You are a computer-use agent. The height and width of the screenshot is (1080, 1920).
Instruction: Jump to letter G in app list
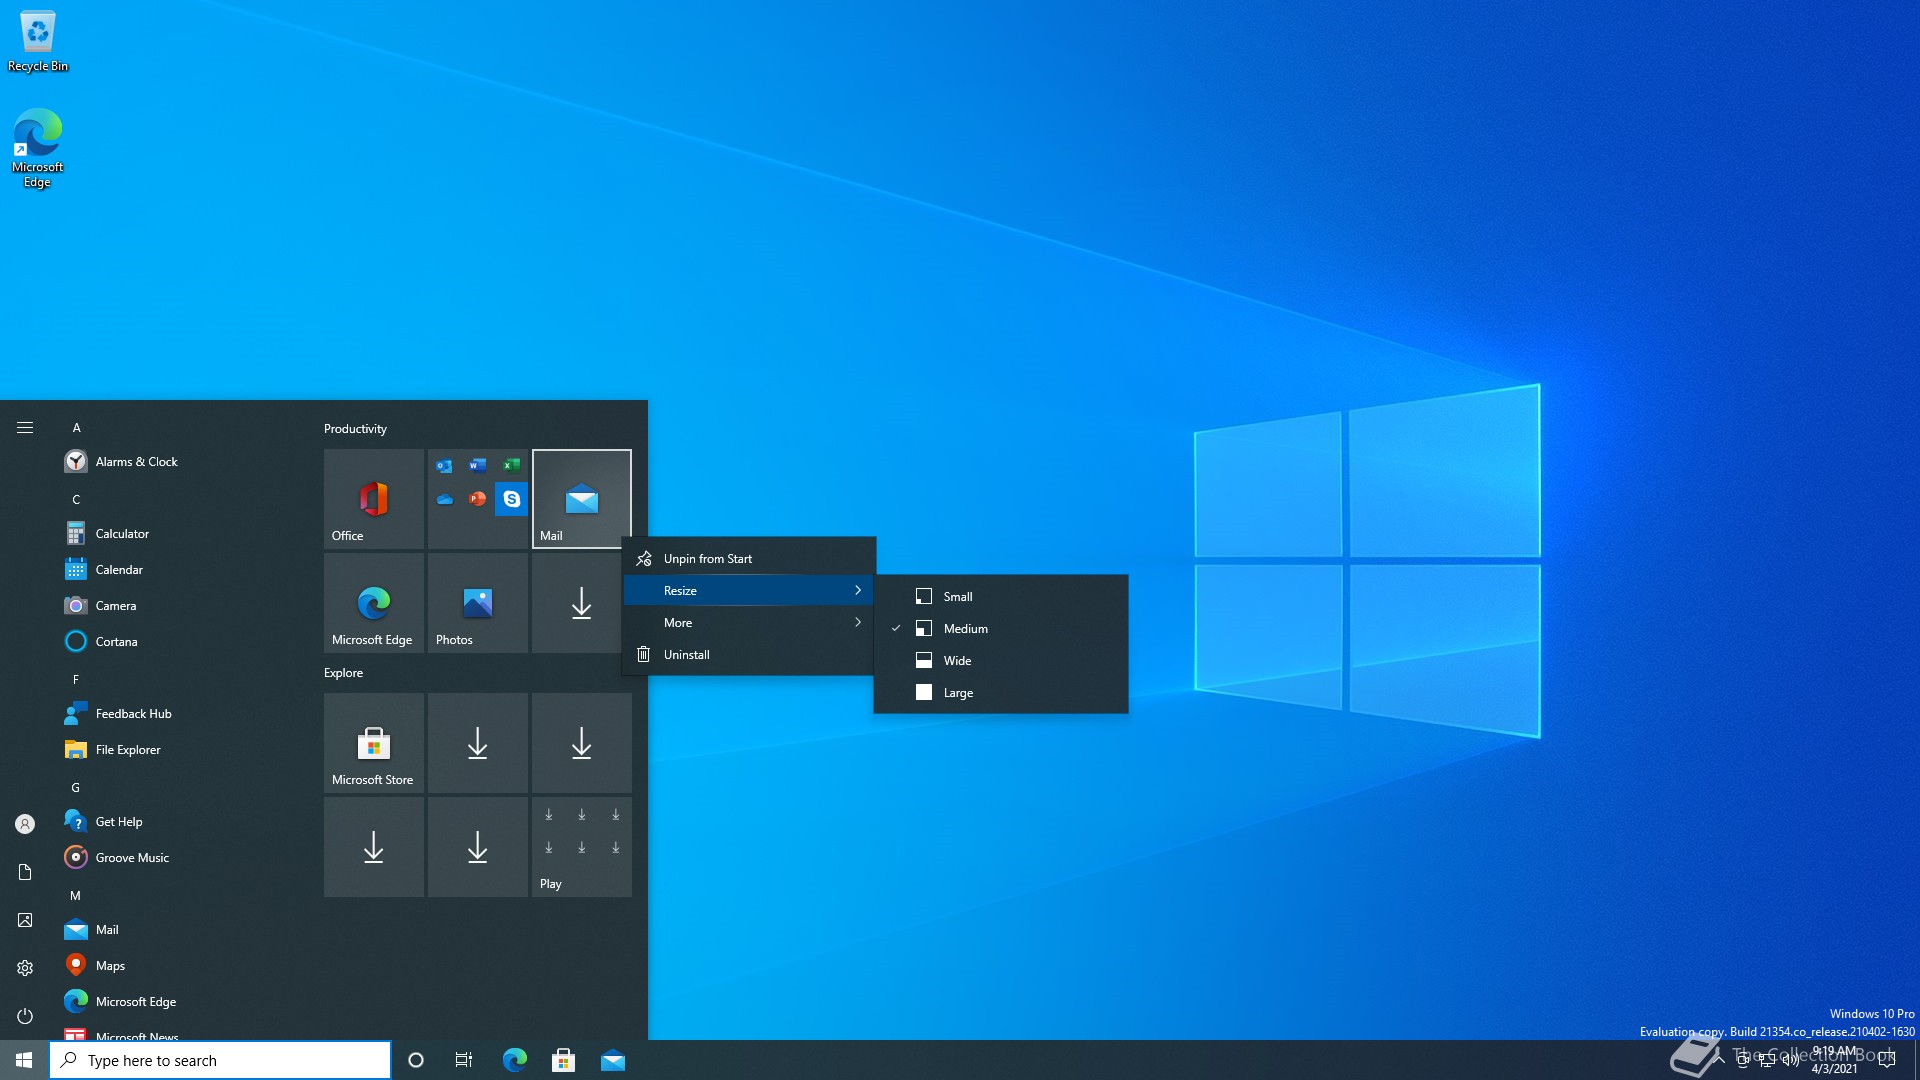point(76,788)
